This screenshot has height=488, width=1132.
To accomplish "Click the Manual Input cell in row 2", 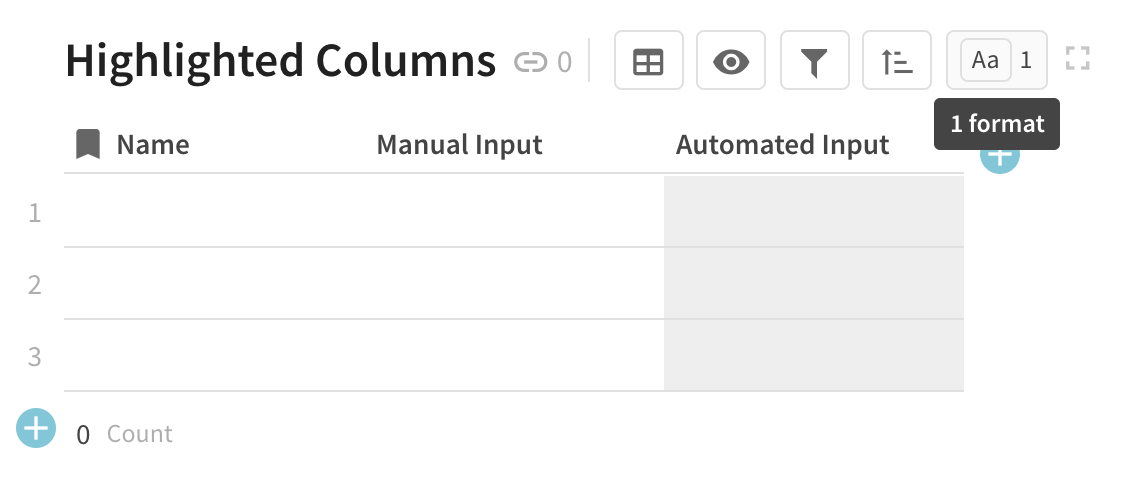I will point(514,284).
